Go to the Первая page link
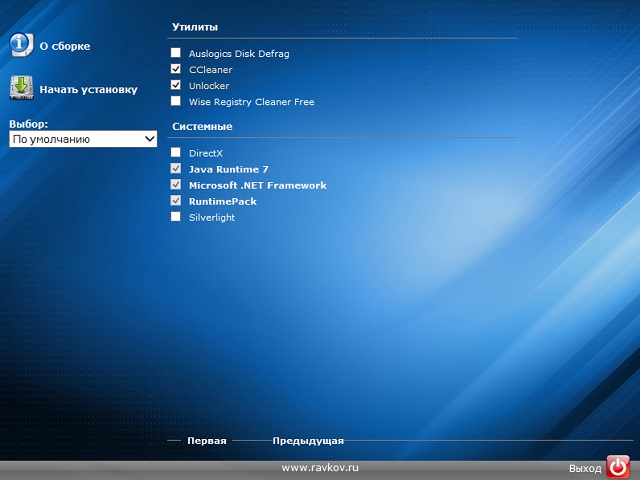The height and width of the screenshot is (480, 640). pyautogui.click(x=207, y=441)
